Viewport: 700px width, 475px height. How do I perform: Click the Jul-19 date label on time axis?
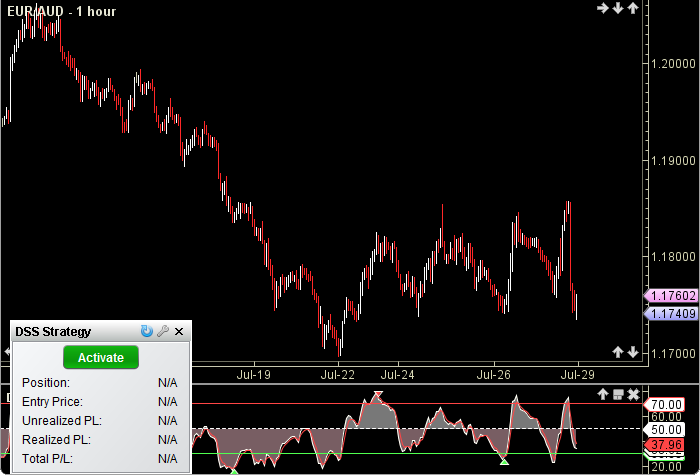254,375
